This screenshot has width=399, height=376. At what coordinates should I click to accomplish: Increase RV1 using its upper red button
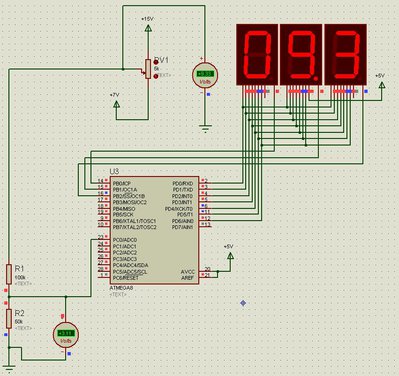coord(156,62)
